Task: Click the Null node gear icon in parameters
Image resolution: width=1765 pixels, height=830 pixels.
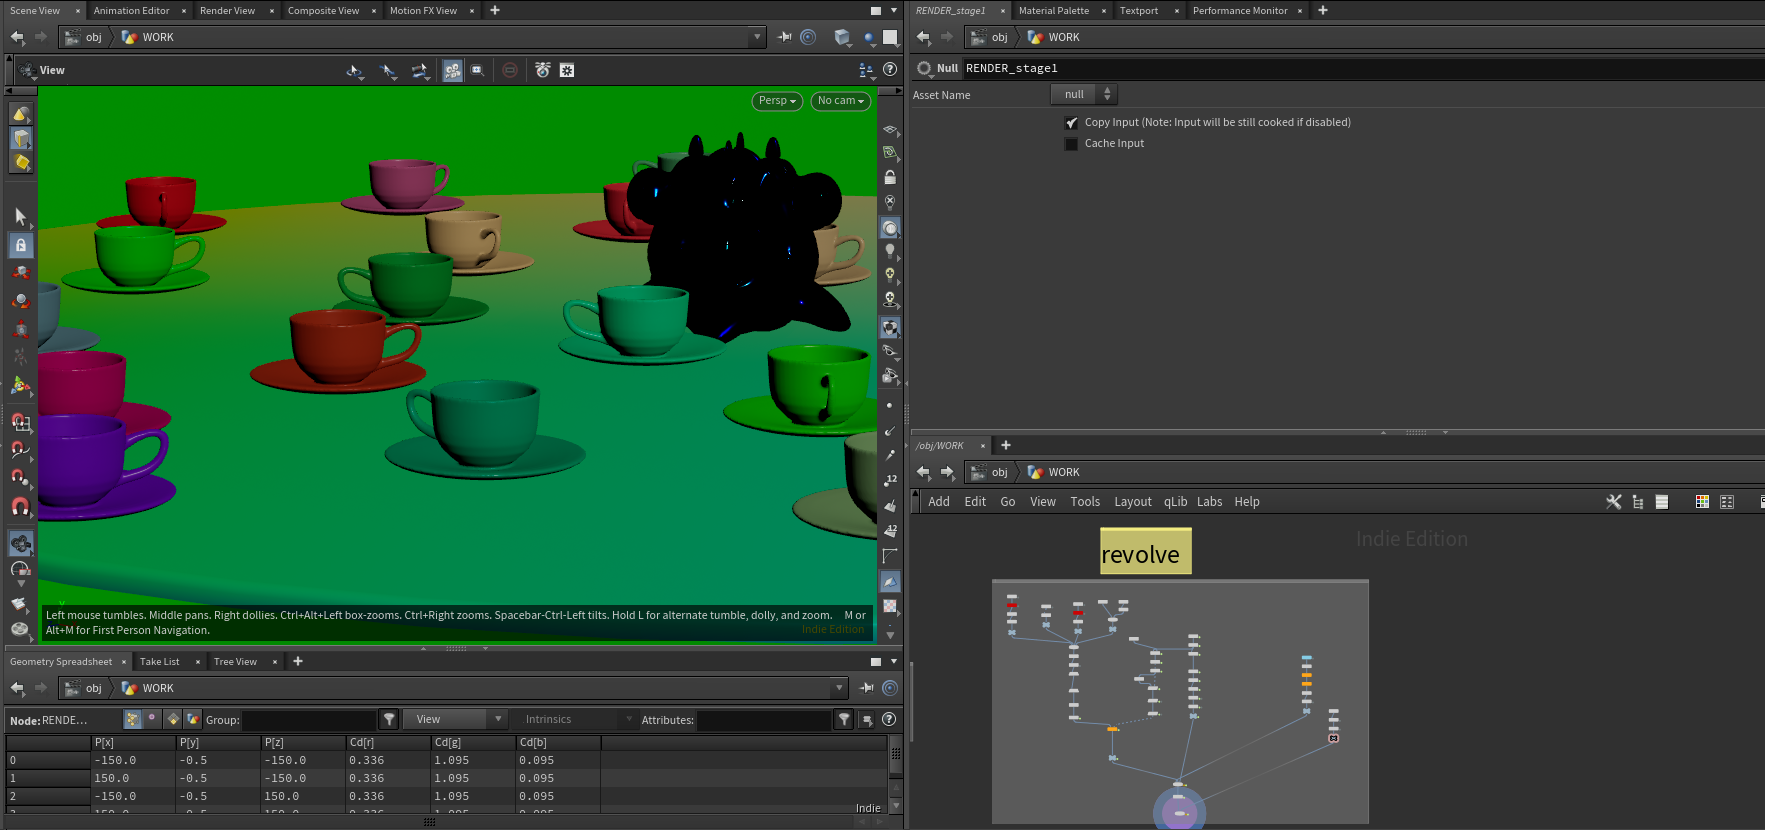Action: point(924,68)
